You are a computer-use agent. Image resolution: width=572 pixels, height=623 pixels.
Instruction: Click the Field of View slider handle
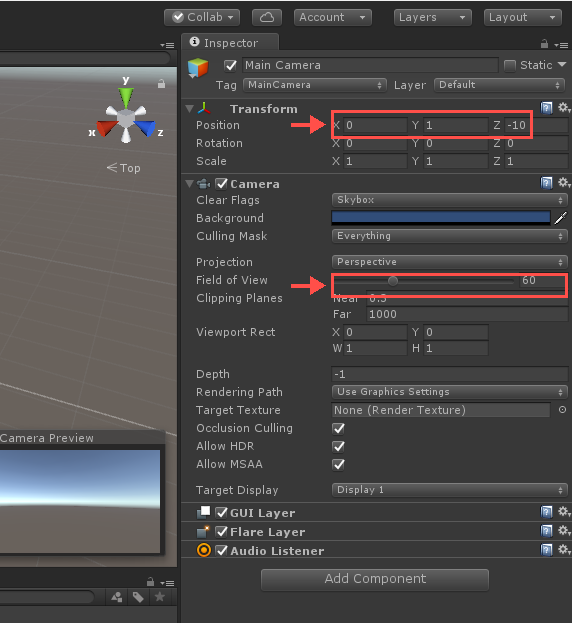(393, 281)
